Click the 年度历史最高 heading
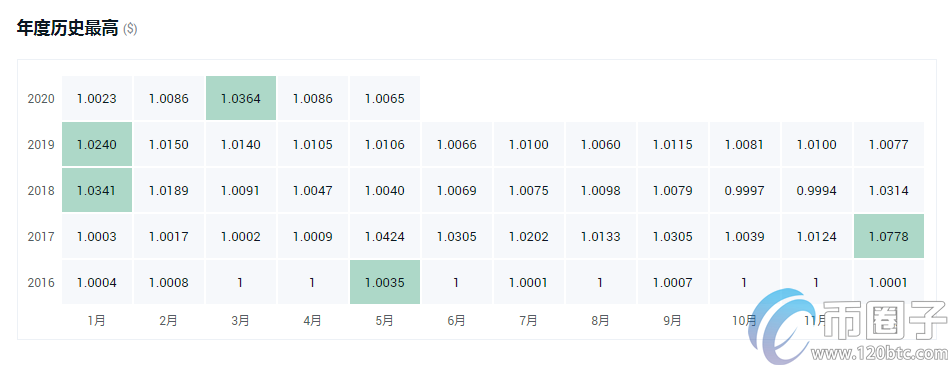This screenshot has width=948, height=365. pos(67,28)
